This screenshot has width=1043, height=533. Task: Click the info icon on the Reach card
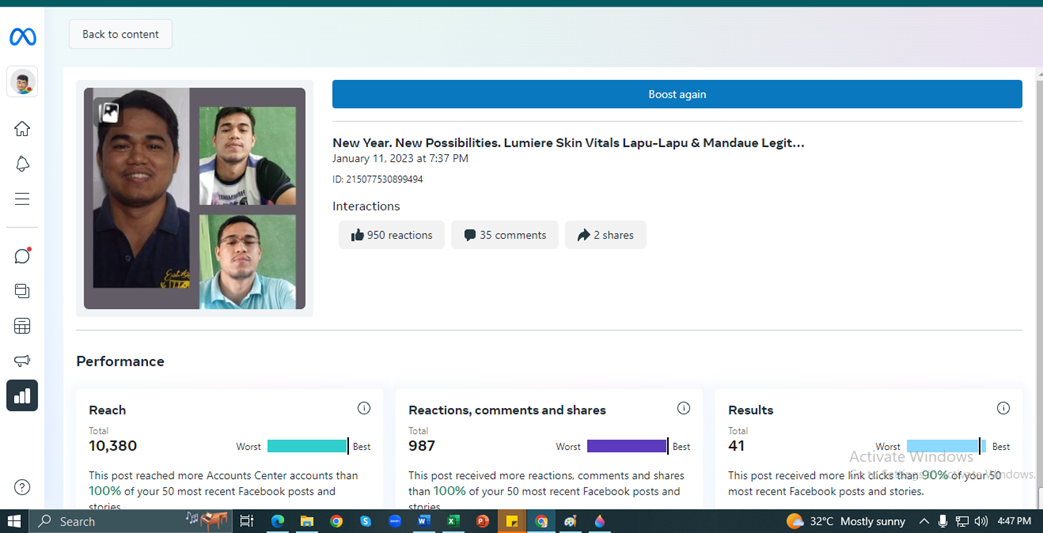364,408
